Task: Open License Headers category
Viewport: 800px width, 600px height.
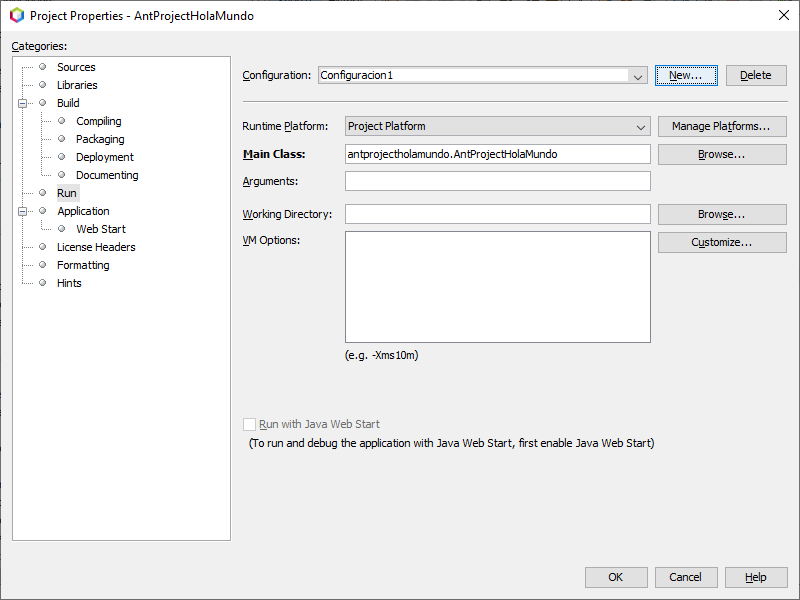Action: (x=96, y=247)
